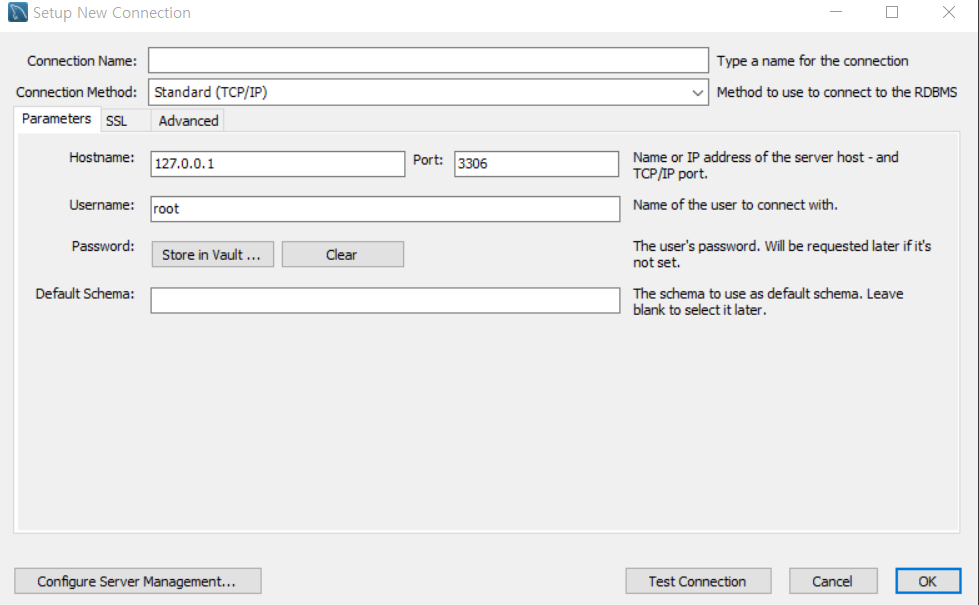Click Test Connection

point(698,580)
